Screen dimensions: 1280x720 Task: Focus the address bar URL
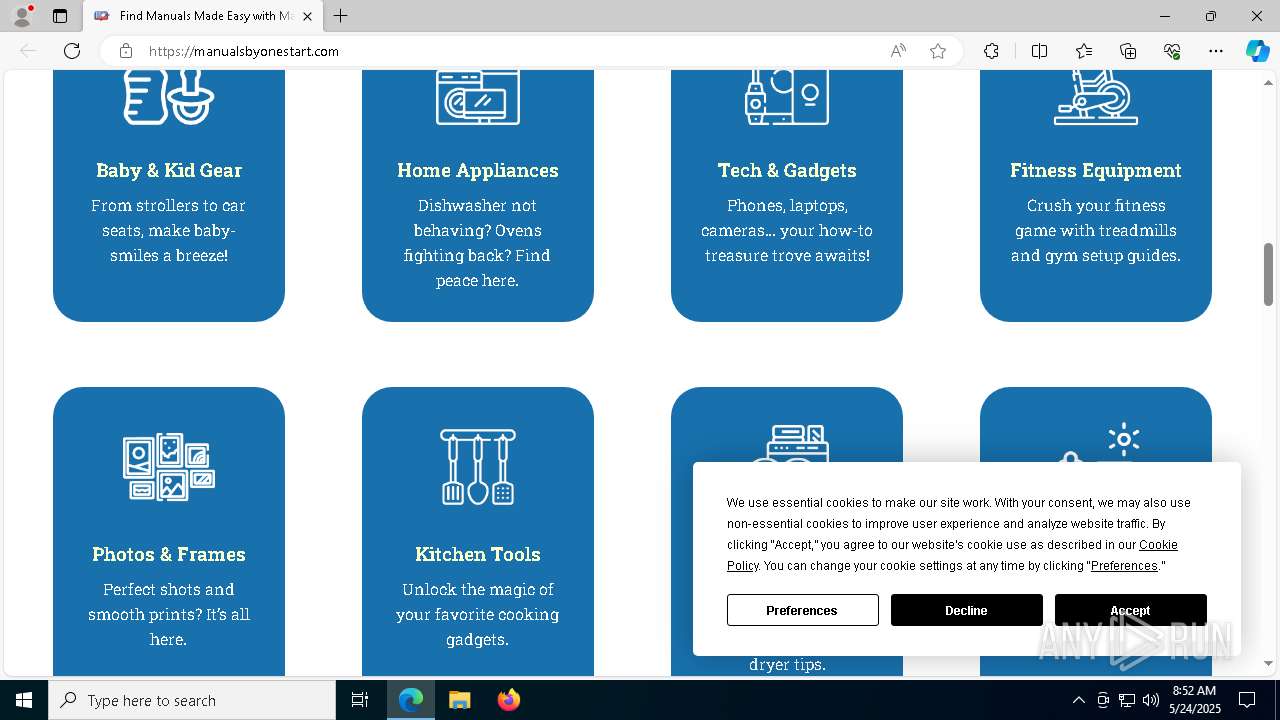click(244, 51)
